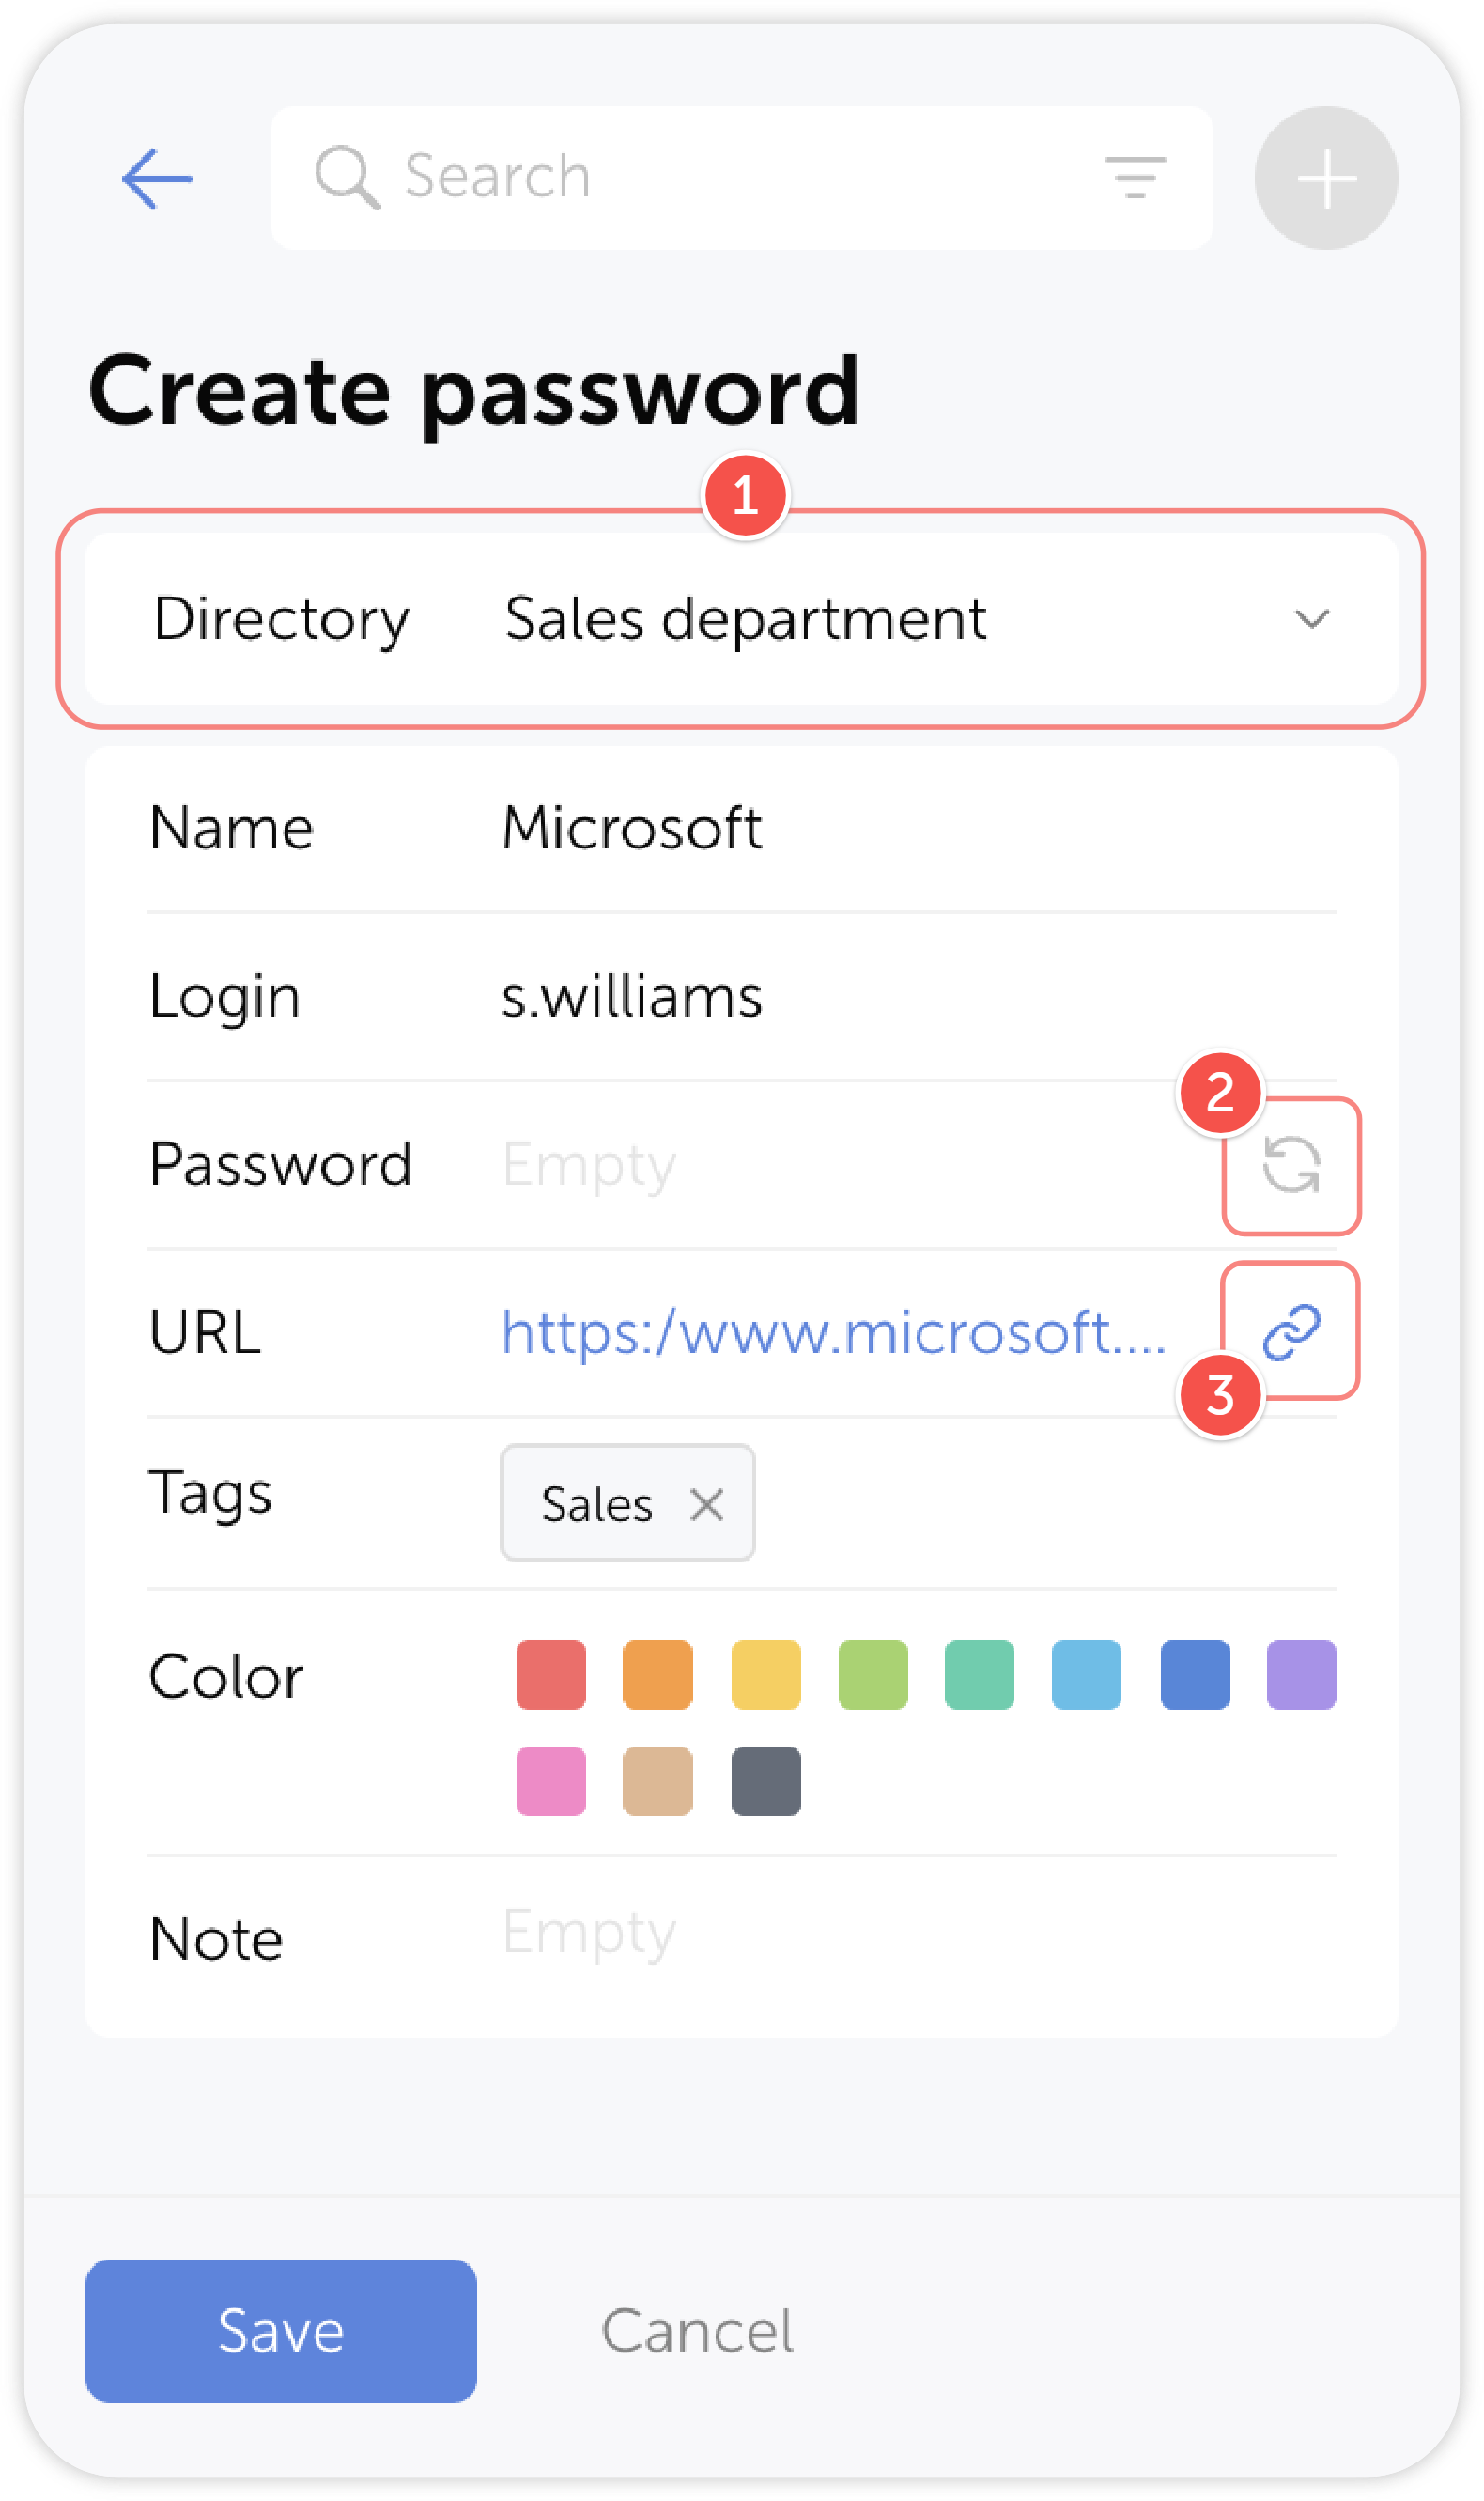1484x2501 pixels.
Task: Open the search filter icon
Action: pos(1135,178)
